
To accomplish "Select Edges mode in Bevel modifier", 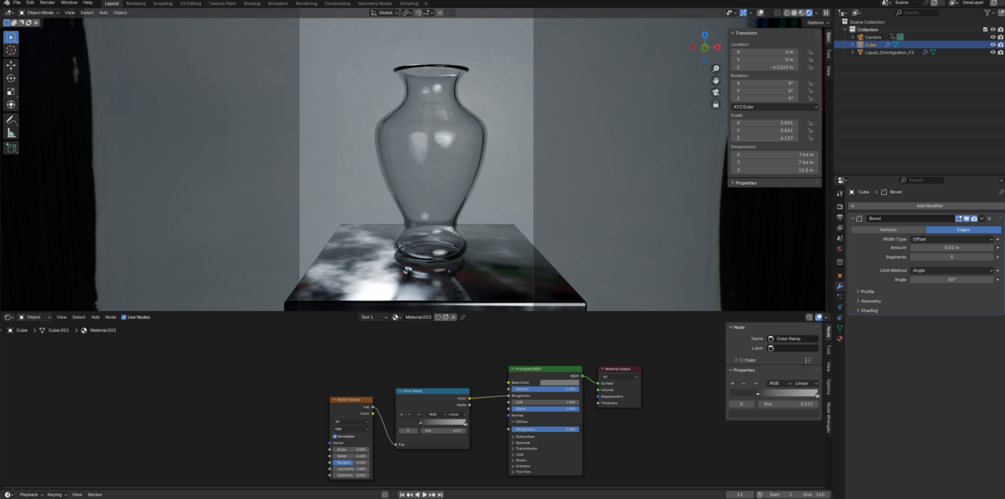I will 963,229.
